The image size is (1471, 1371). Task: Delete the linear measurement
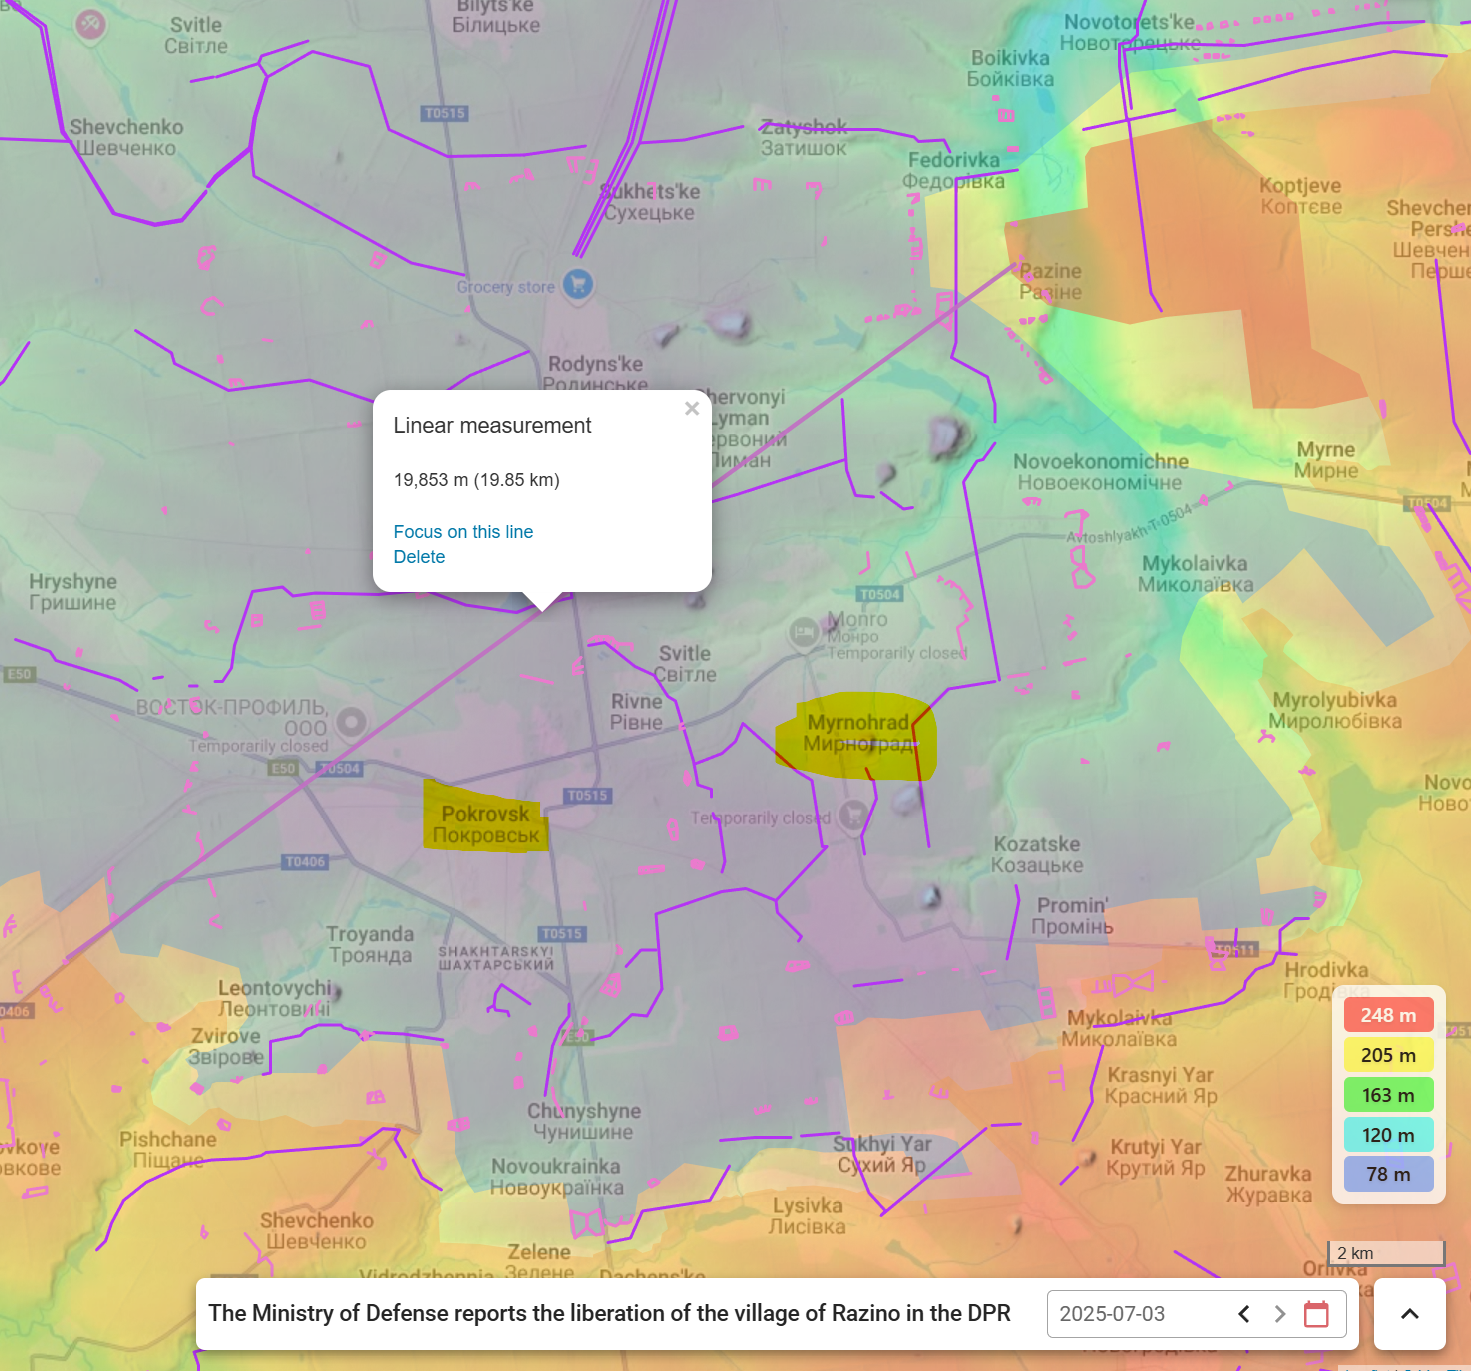(419, 557)
